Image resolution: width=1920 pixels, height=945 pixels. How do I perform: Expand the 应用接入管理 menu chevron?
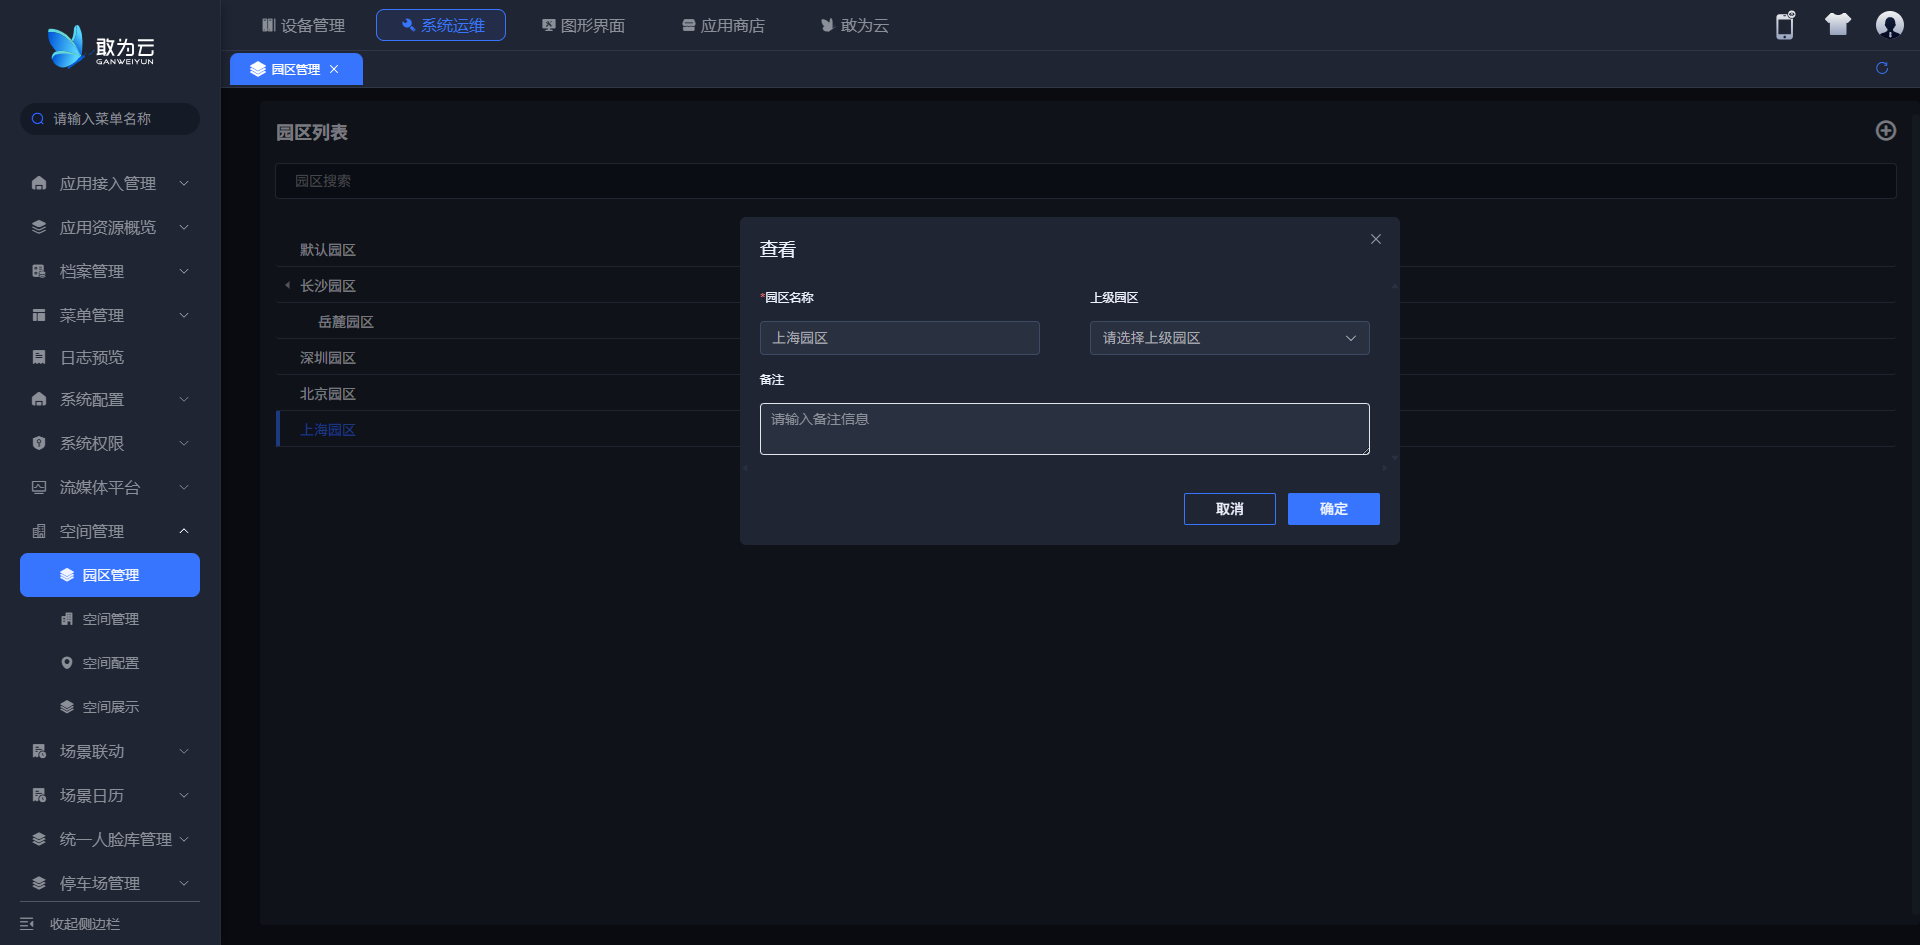tap(184, 183)
